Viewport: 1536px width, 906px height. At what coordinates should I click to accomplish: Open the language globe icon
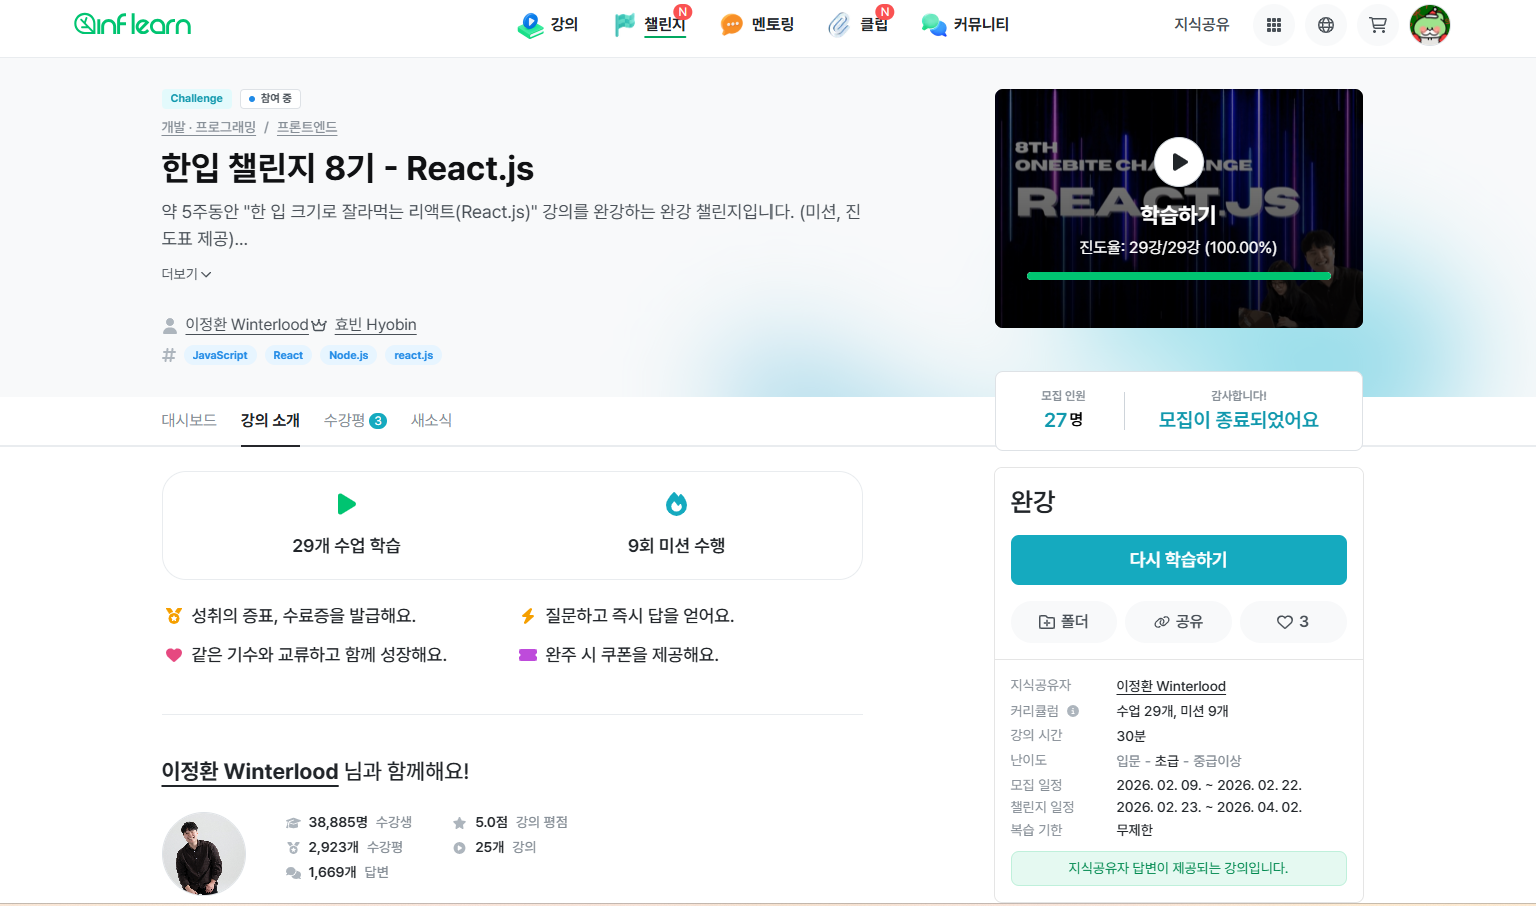pos(1326,25)
